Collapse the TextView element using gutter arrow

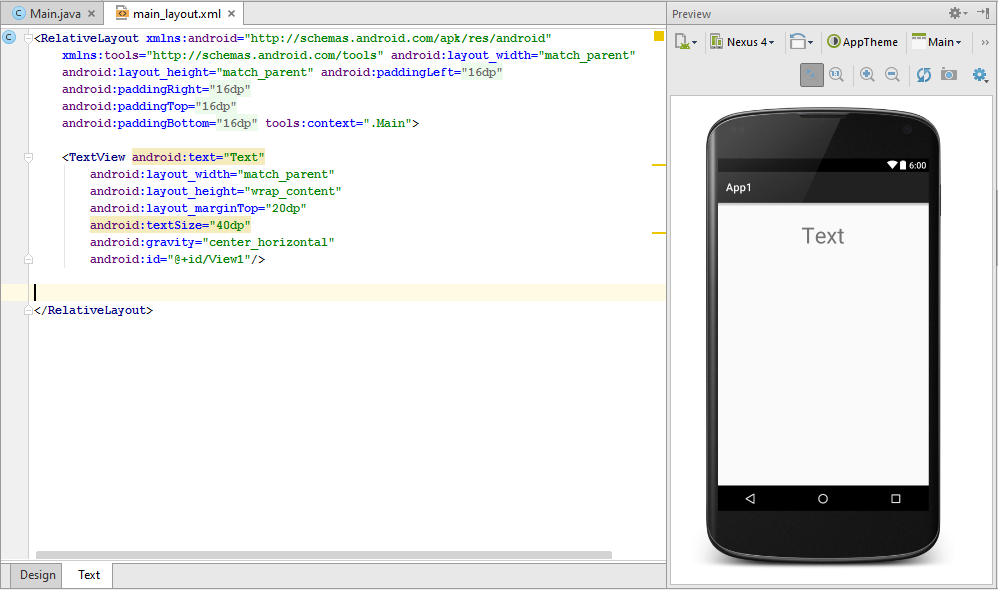(x=28, y=157)
